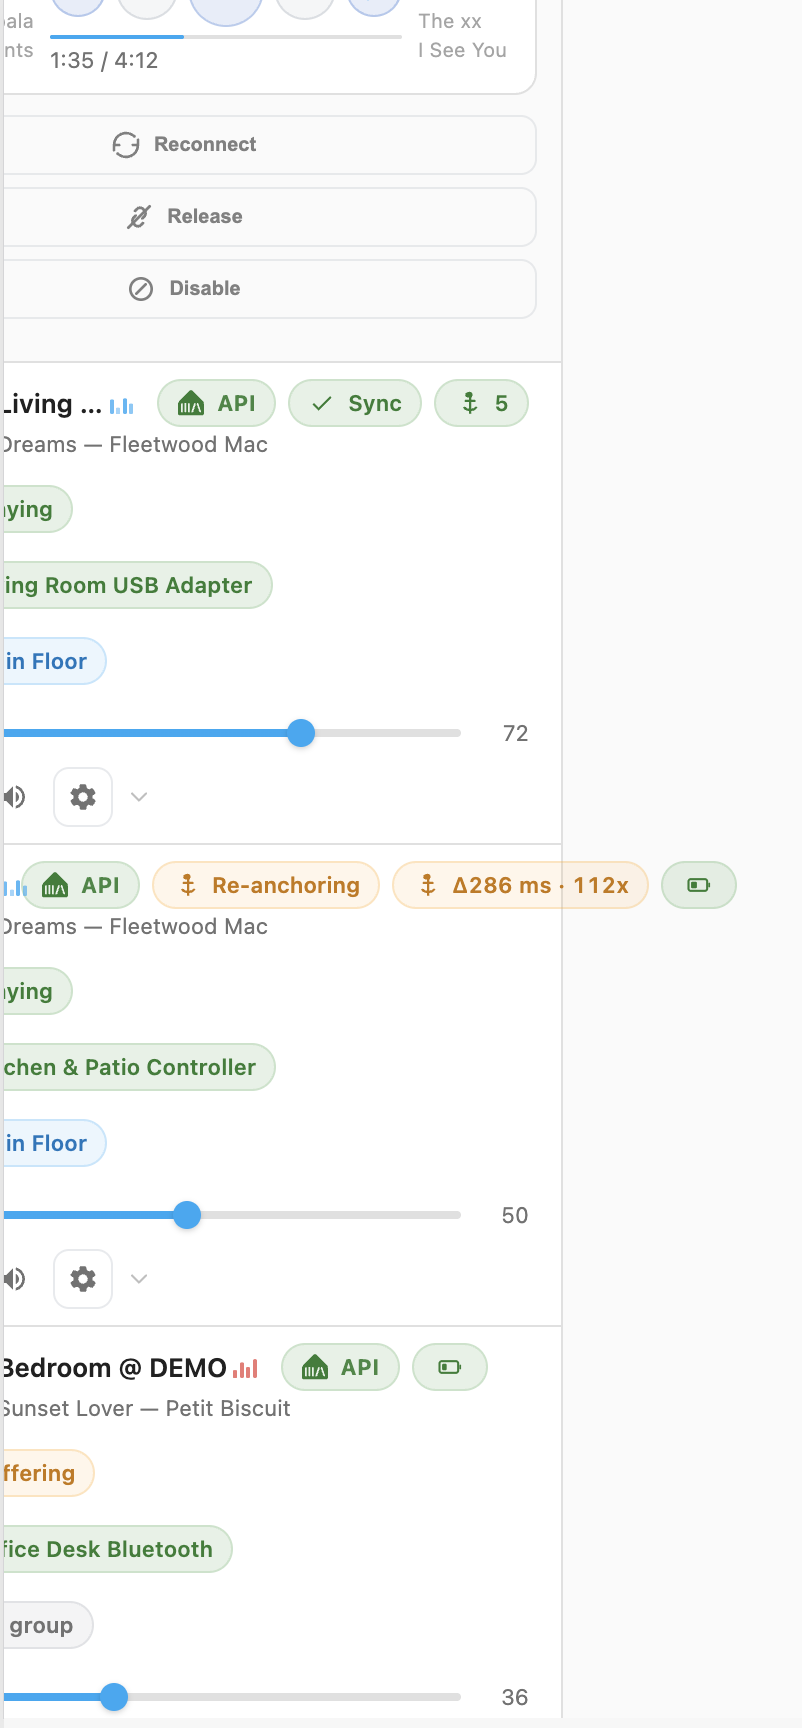The height and width of the screenshot is (1728, 802).
Task: Open Living Room player settings gear
Action: point(83,797)
